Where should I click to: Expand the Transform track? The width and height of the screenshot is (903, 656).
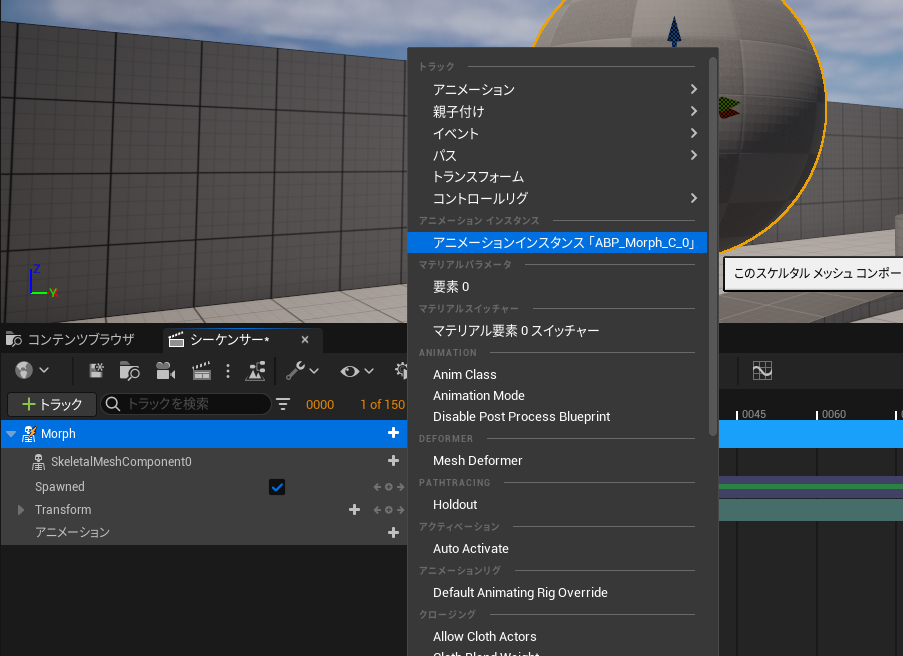click(21, 510)
